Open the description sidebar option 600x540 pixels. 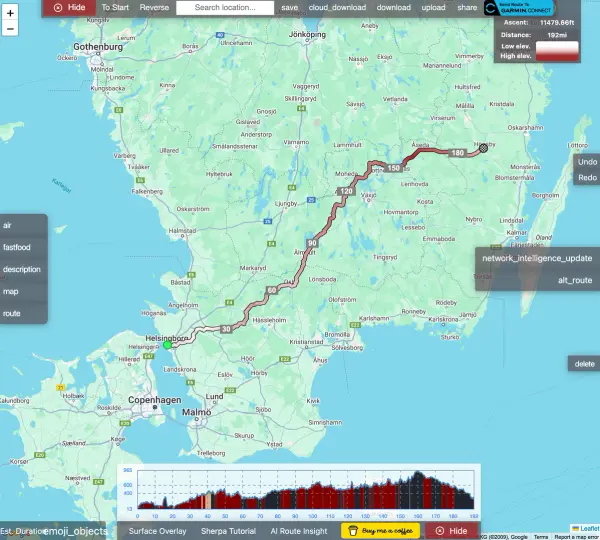pyautogui.click(x=23, y=269)
